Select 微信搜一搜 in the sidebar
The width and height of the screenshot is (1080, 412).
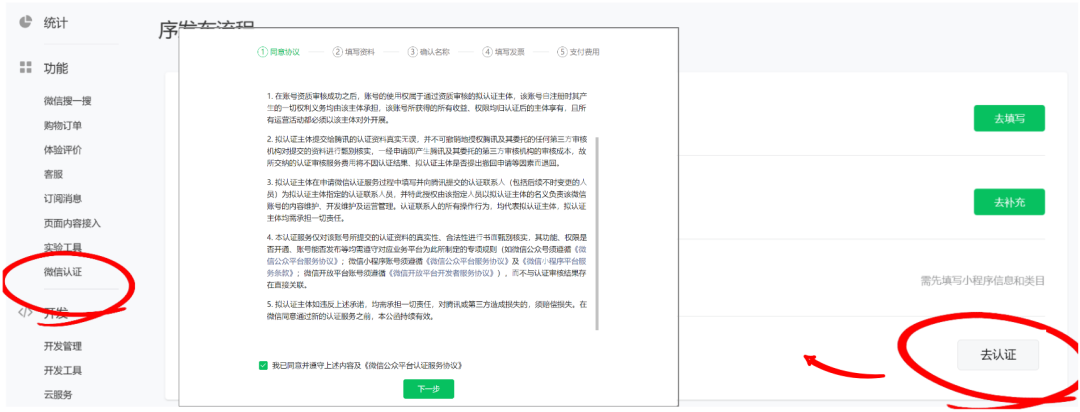[x=68, y=101]
